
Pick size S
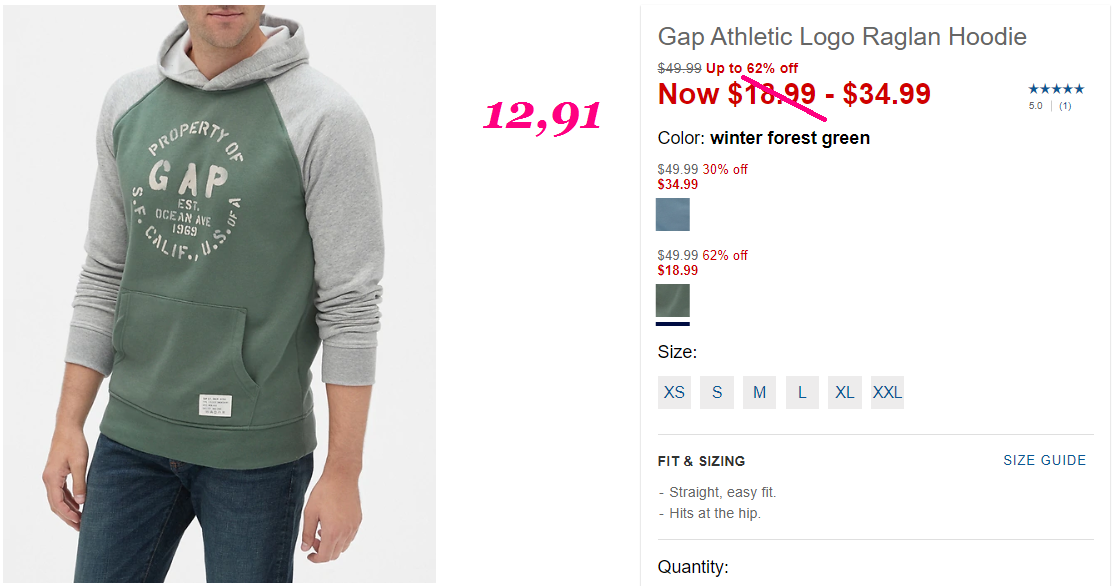tap(717, 392)
